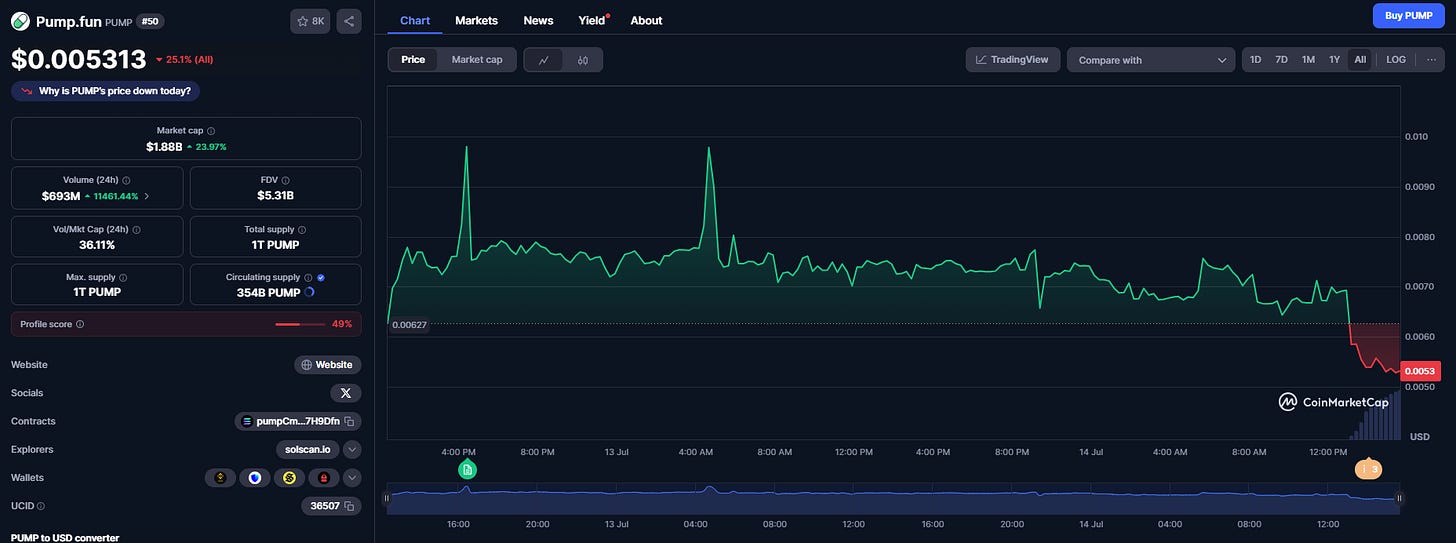Open the Compare with dropdown
The height and width of the screenshot is (543, 1456).
coord(1151,60)
